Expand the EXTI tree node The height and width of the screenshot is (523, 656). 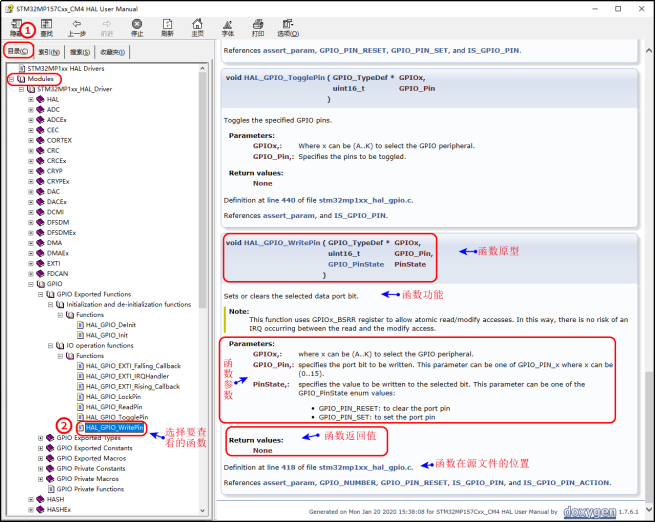(x=31, y=264)
